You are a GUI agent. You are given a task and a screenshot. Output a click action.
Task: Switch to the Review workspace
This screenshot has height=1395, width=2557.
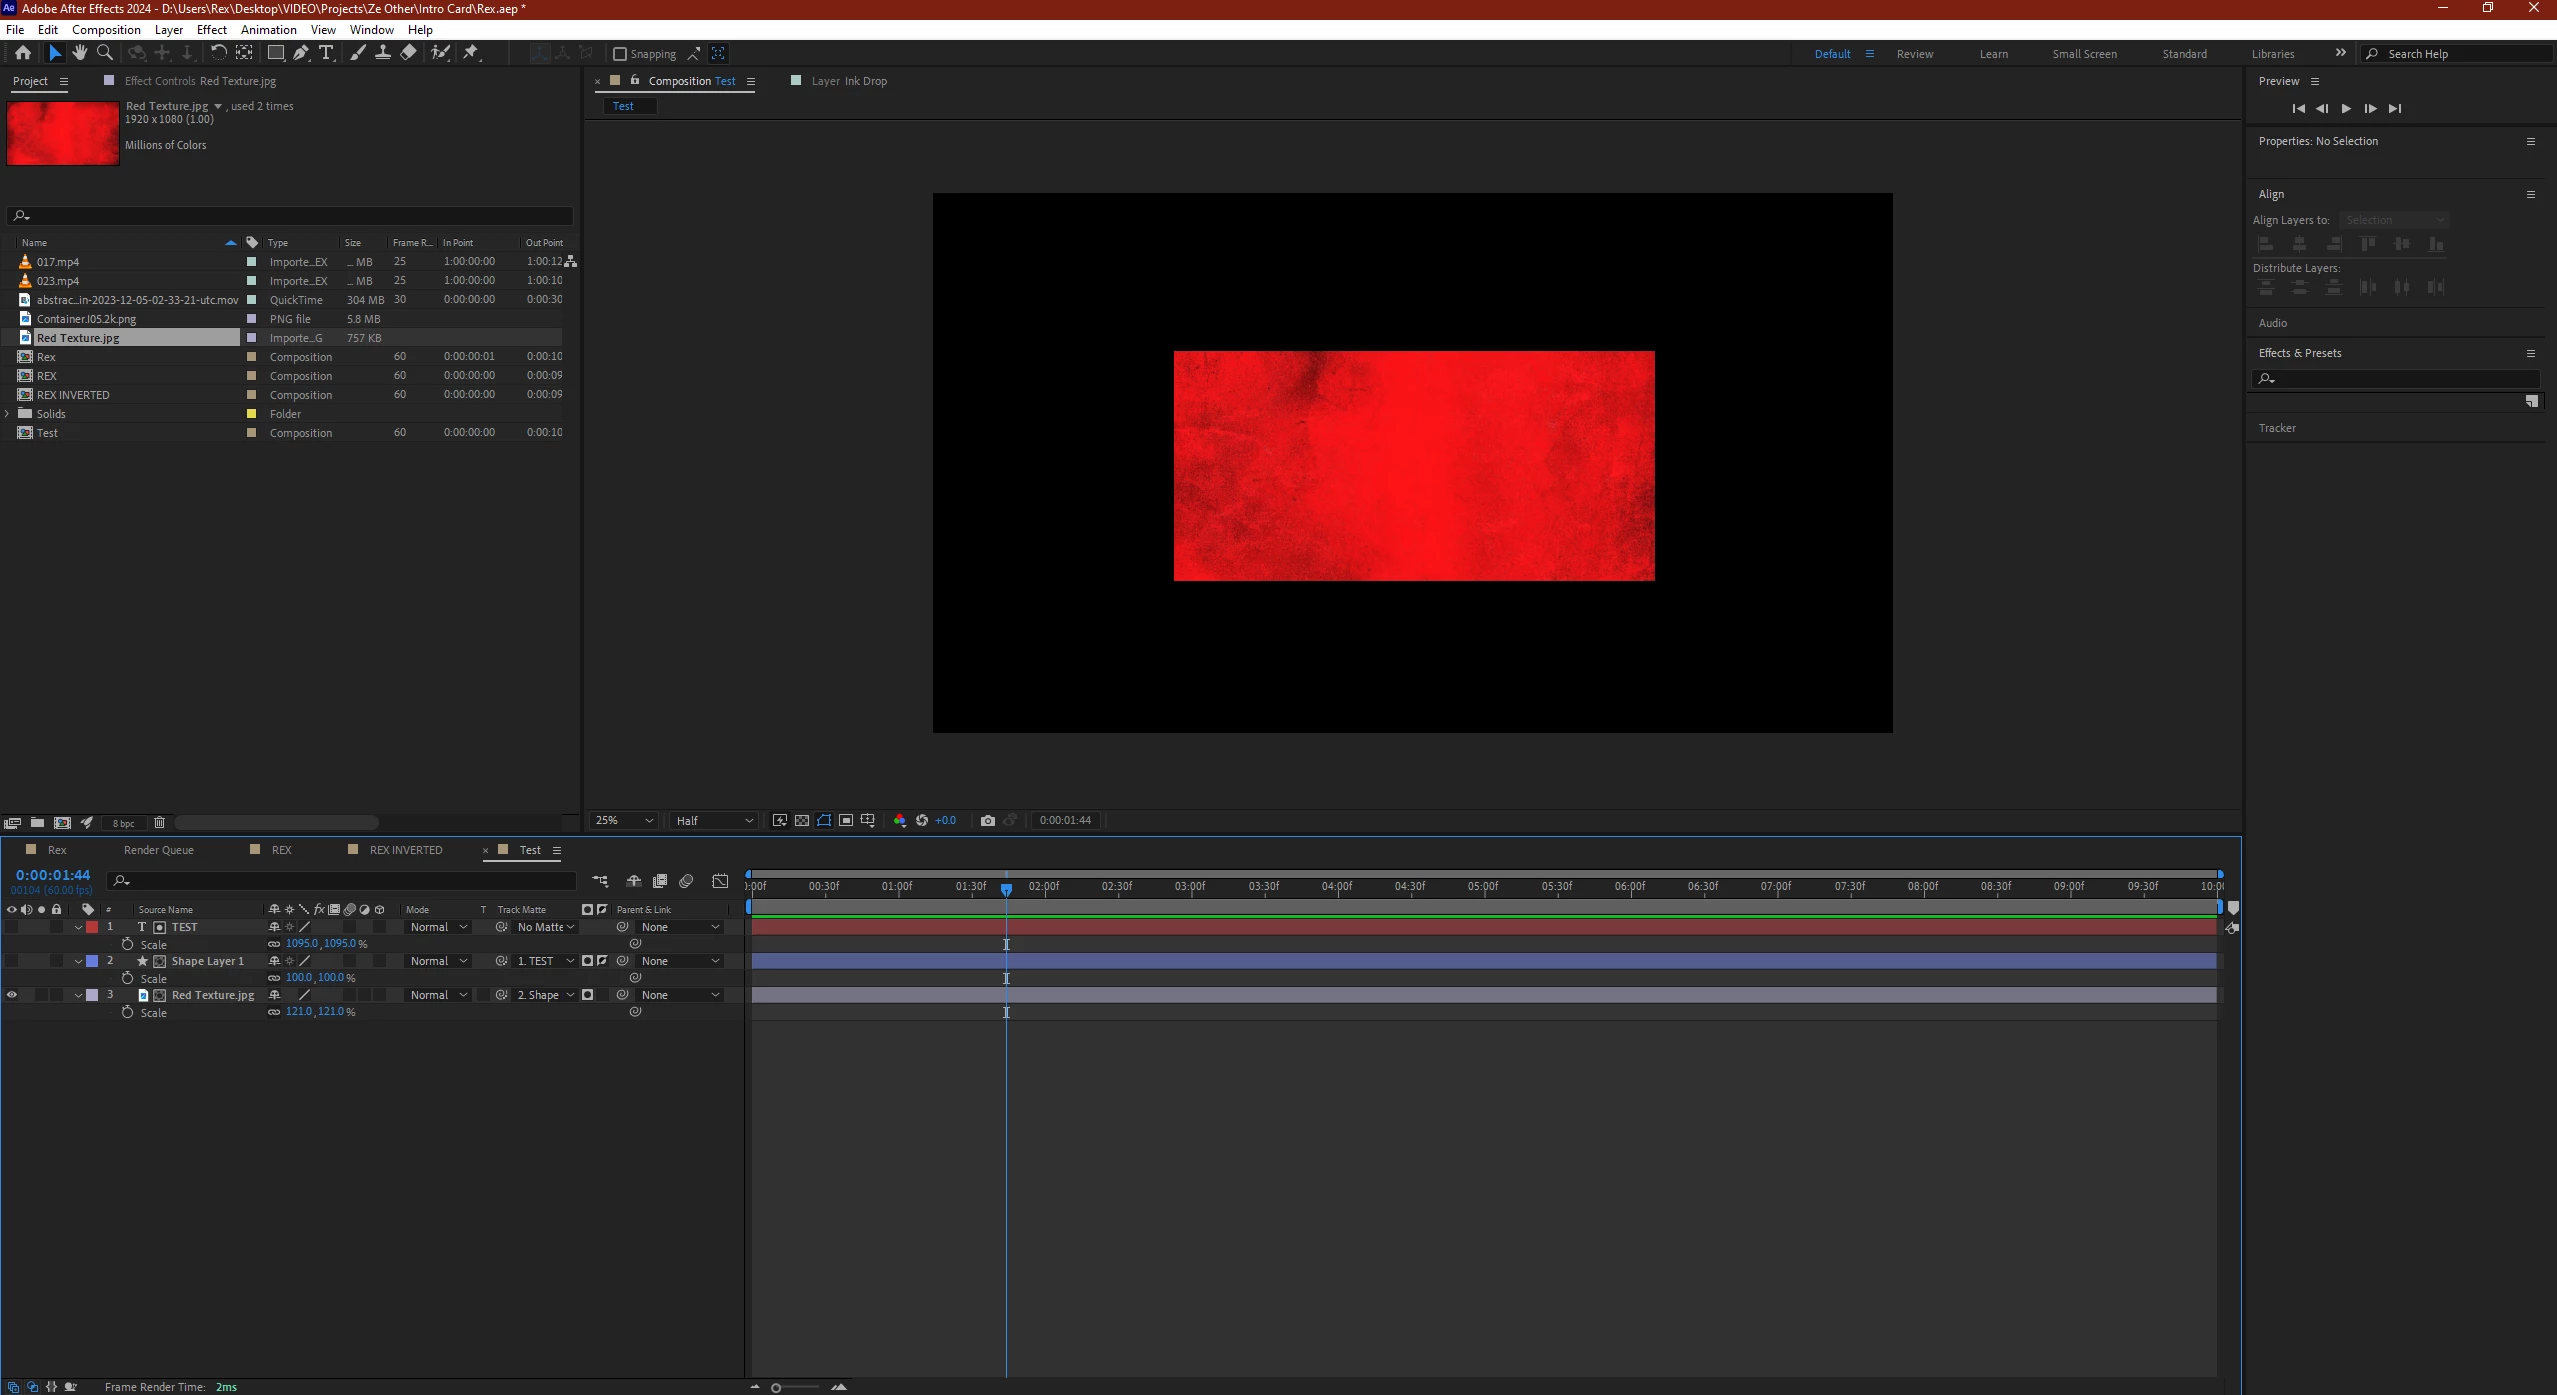point(1914,54)
